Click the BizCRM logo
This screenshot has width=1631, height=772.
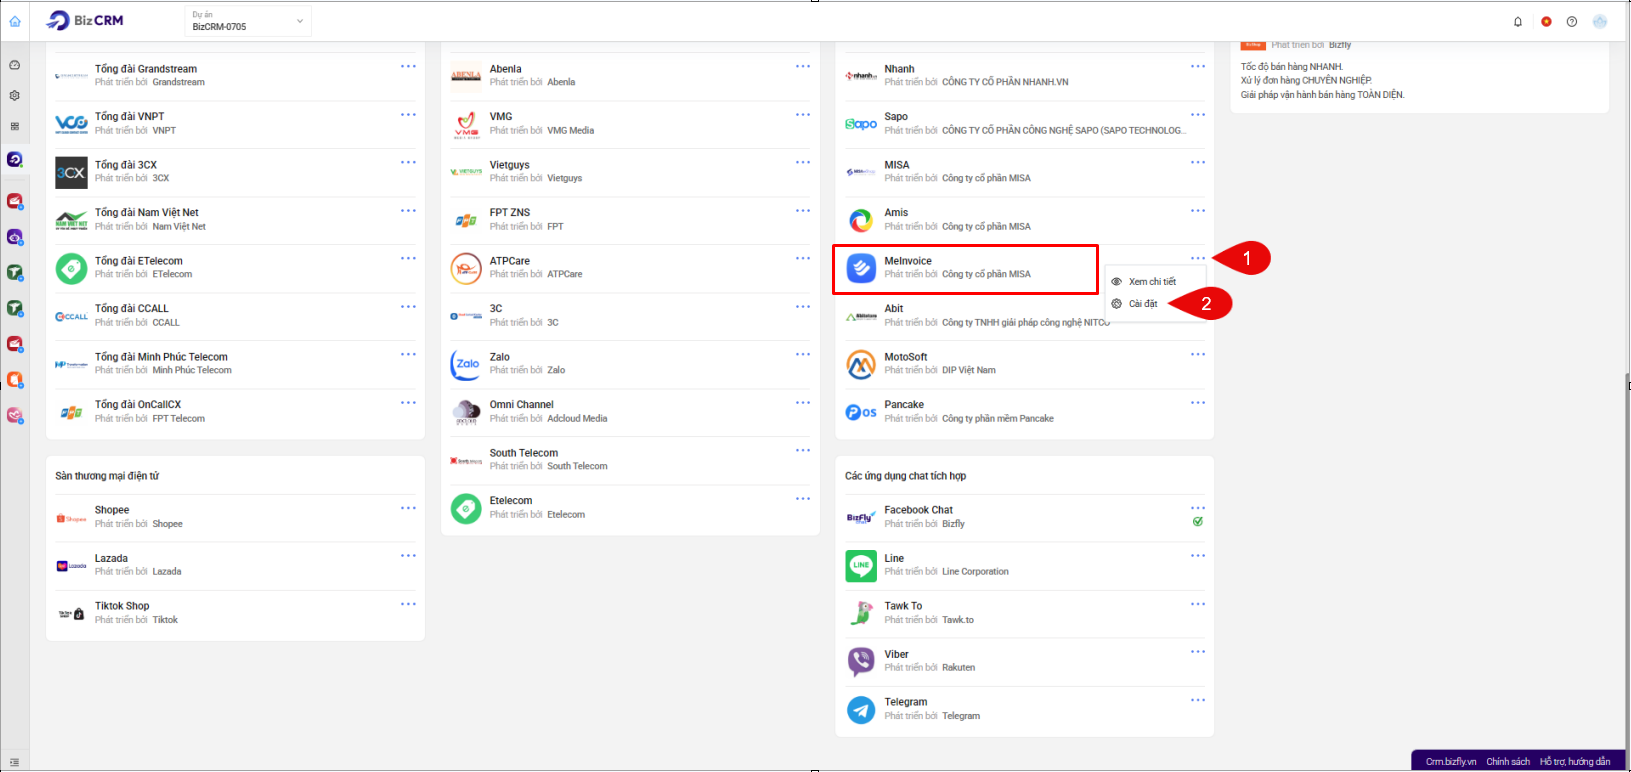tap(86, 21)
